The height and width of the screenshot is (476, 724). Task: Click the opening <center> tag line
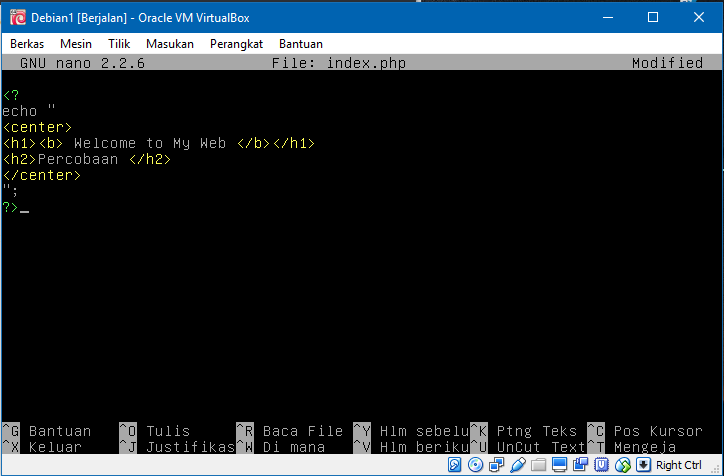(37, 127)
